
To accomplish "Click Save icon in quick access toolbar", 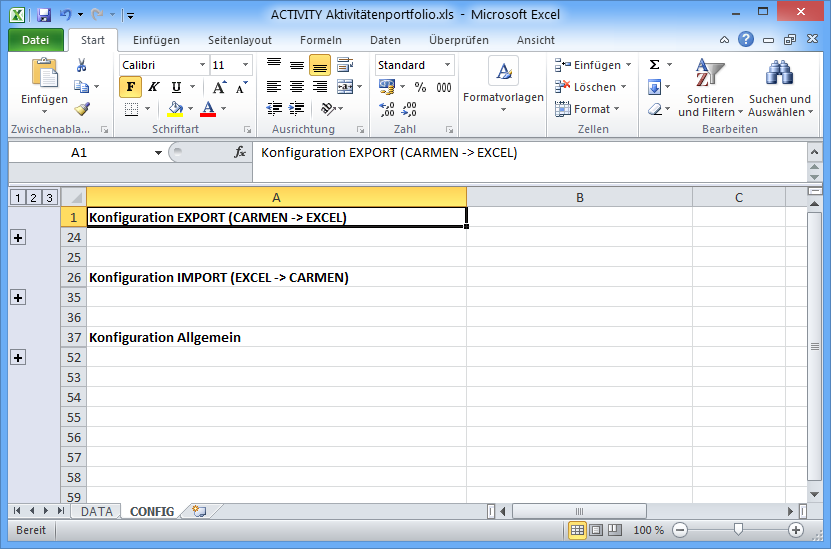I will coord(44,15).
